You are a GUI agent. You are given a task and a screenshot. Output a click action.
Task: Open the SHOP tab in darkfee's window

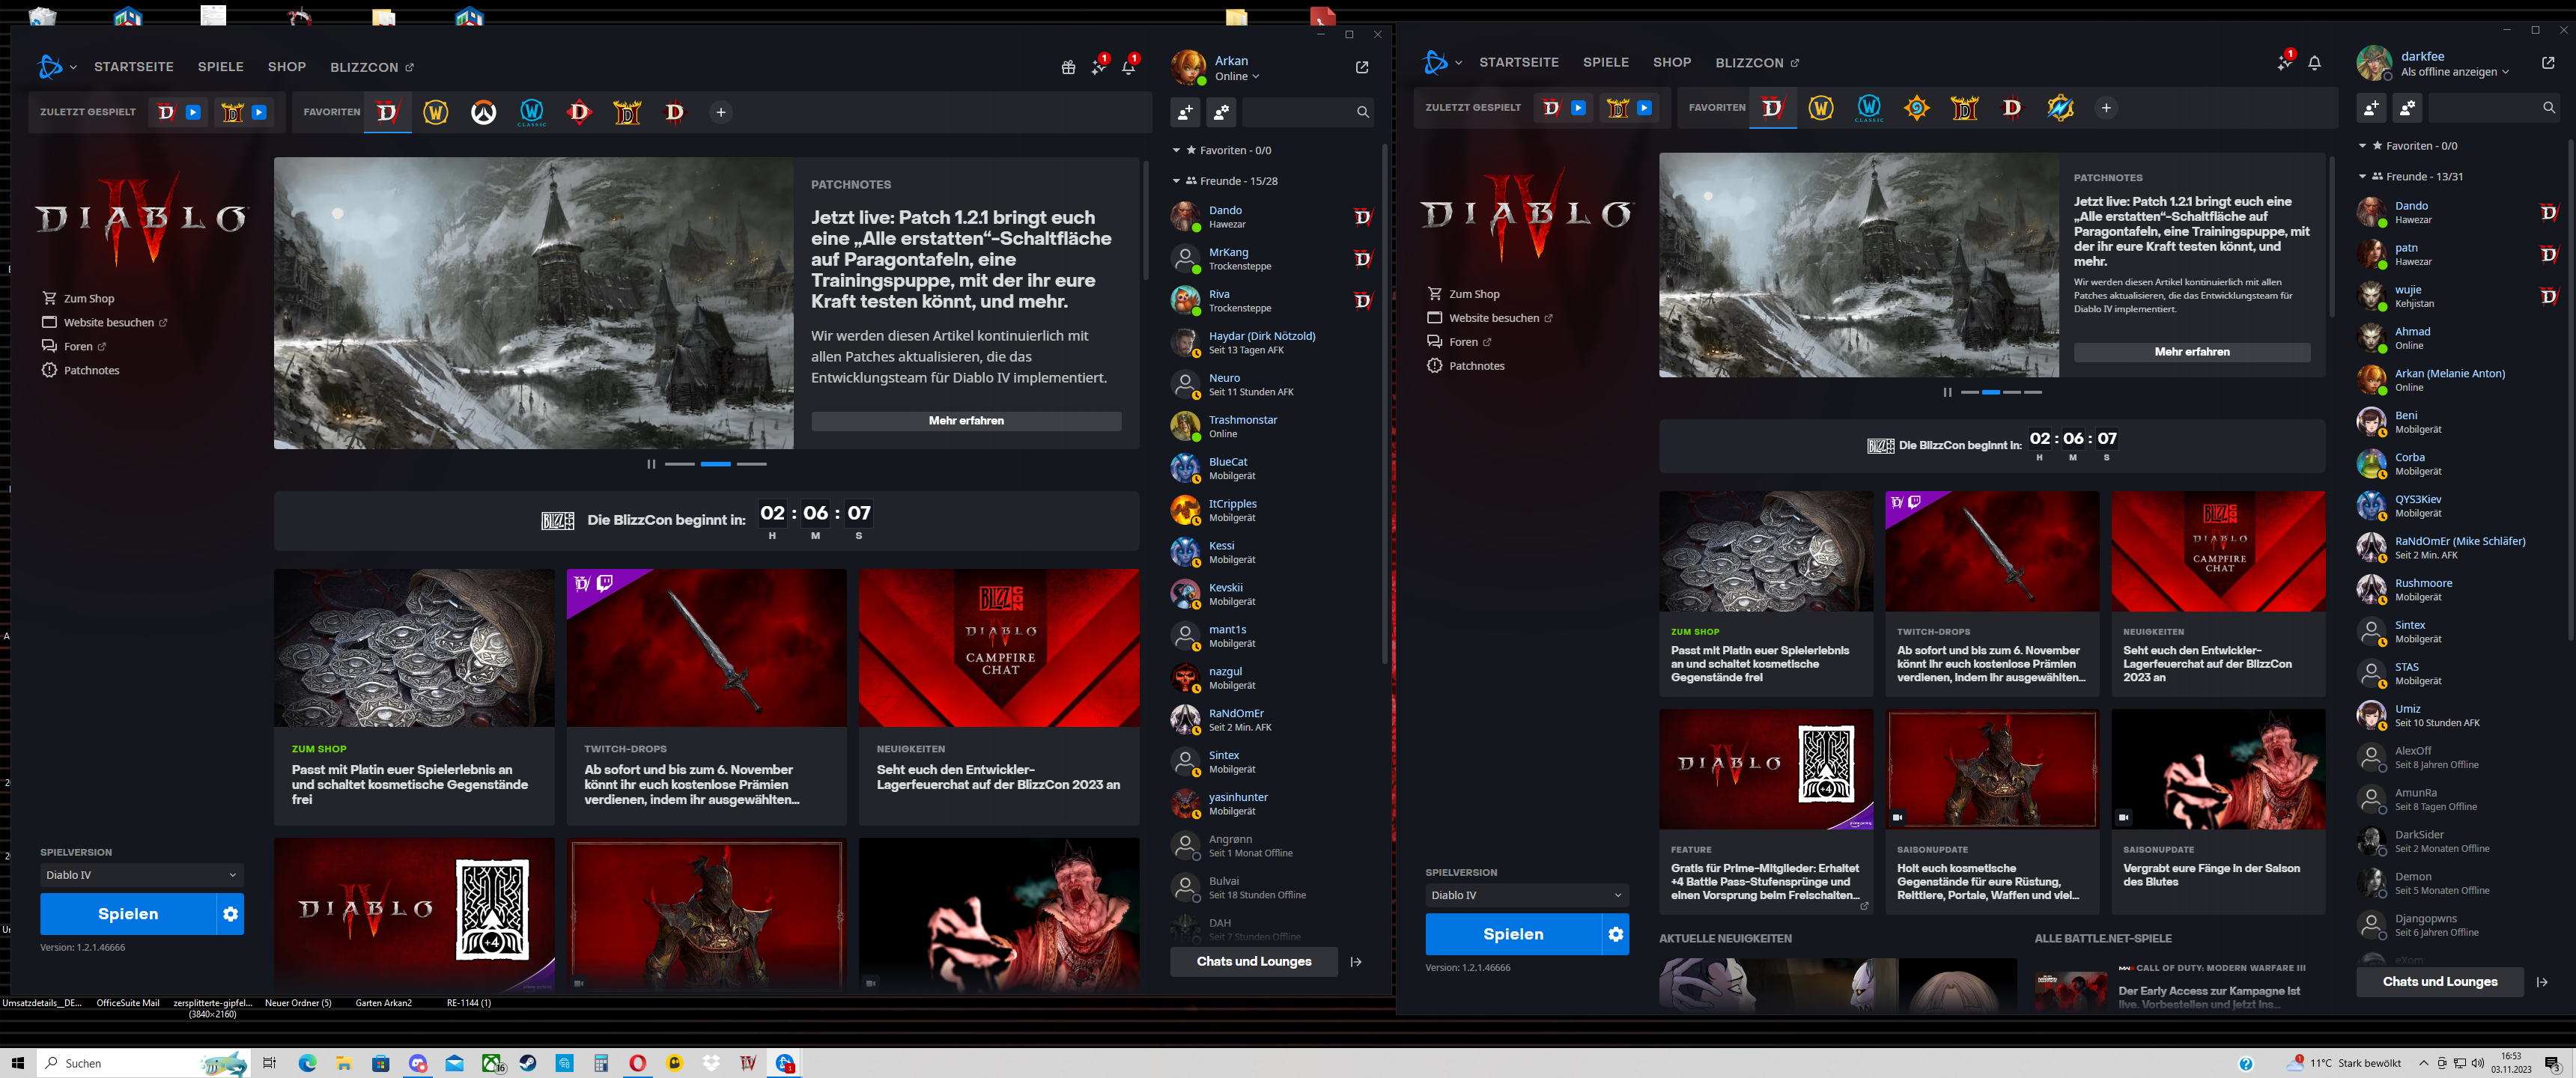(1671, 62)
